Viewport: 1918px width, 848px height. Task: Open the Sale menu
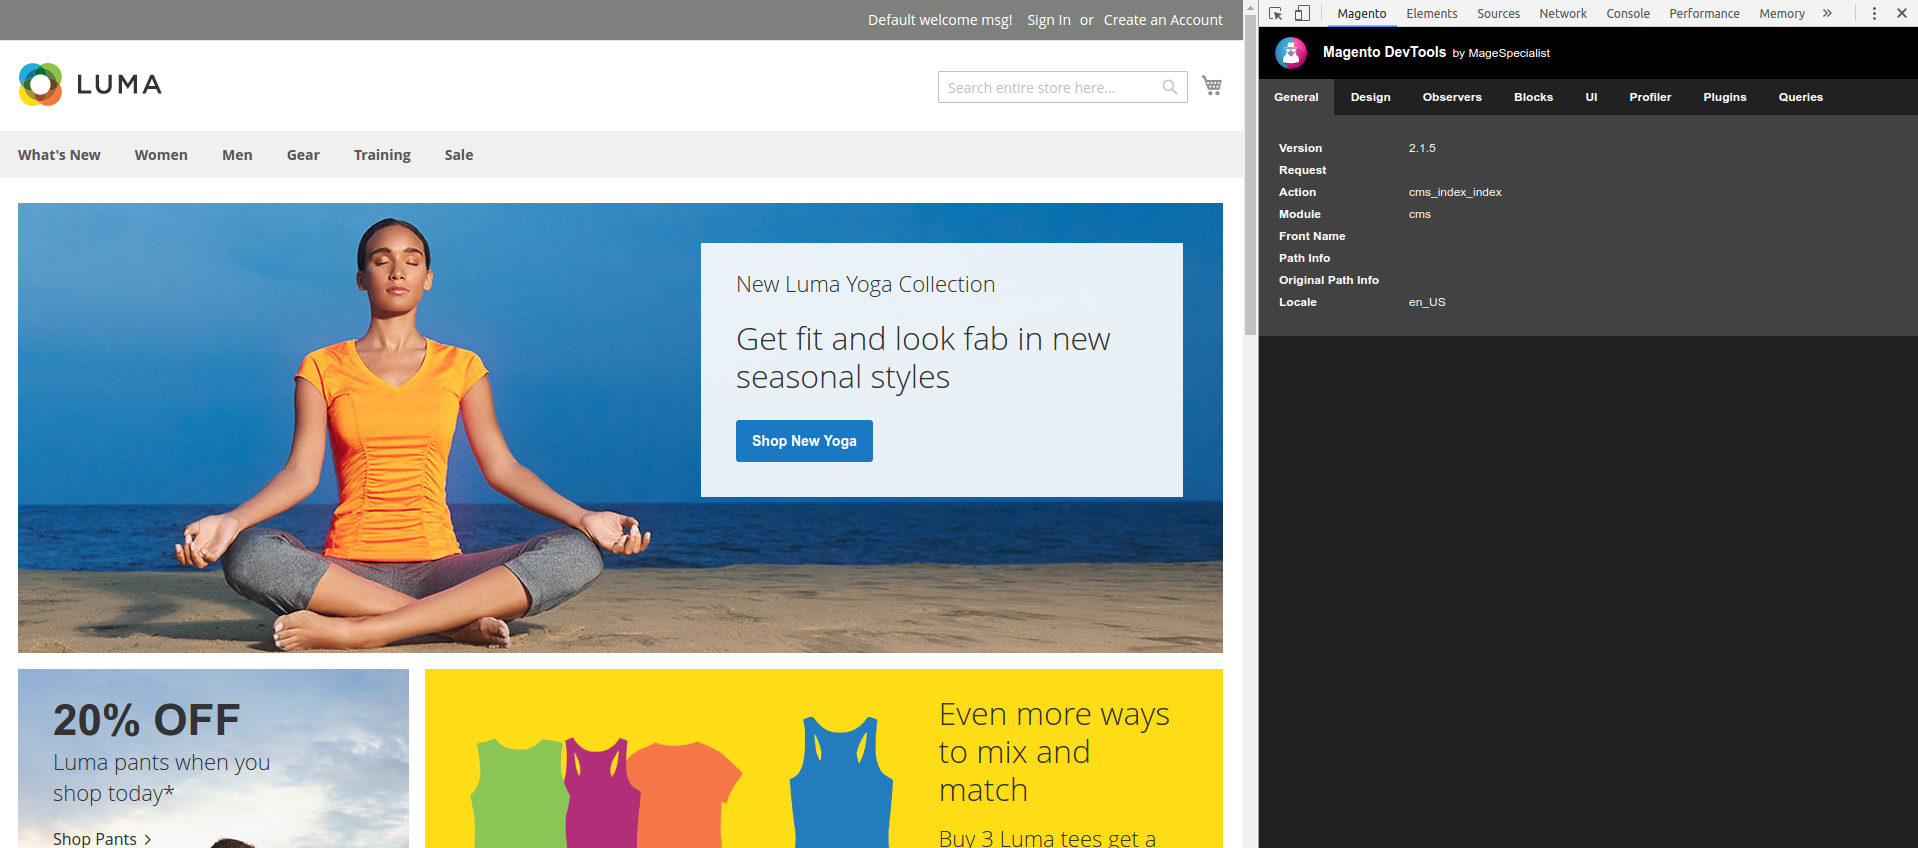(459, 155)
